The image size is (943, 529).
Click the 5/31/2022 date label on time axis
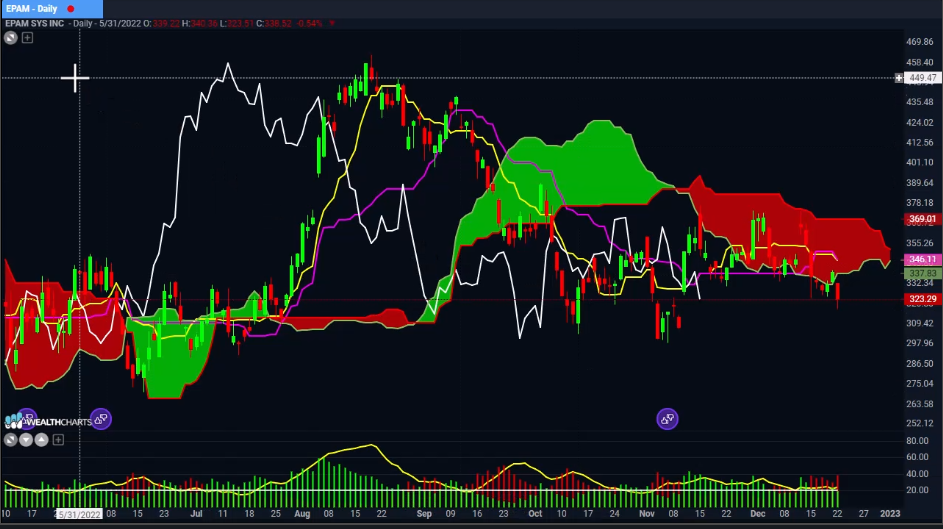point(78,515)
